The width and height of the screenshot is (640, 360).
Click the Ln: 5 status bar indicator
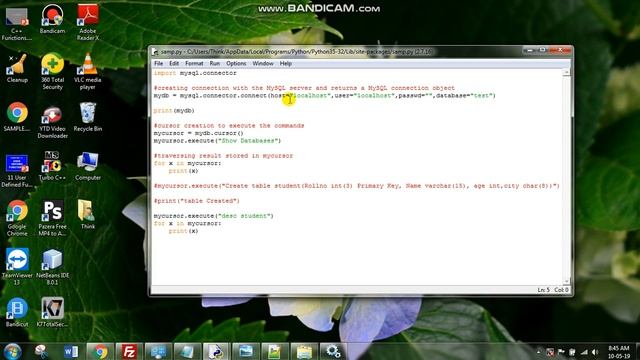click(x=543, y=290)
